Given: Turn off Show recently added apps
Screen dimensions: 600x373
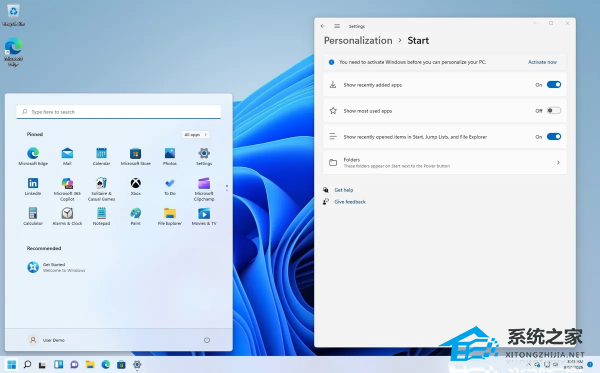Looking at the screenshot, I should (x=554, y=85).
